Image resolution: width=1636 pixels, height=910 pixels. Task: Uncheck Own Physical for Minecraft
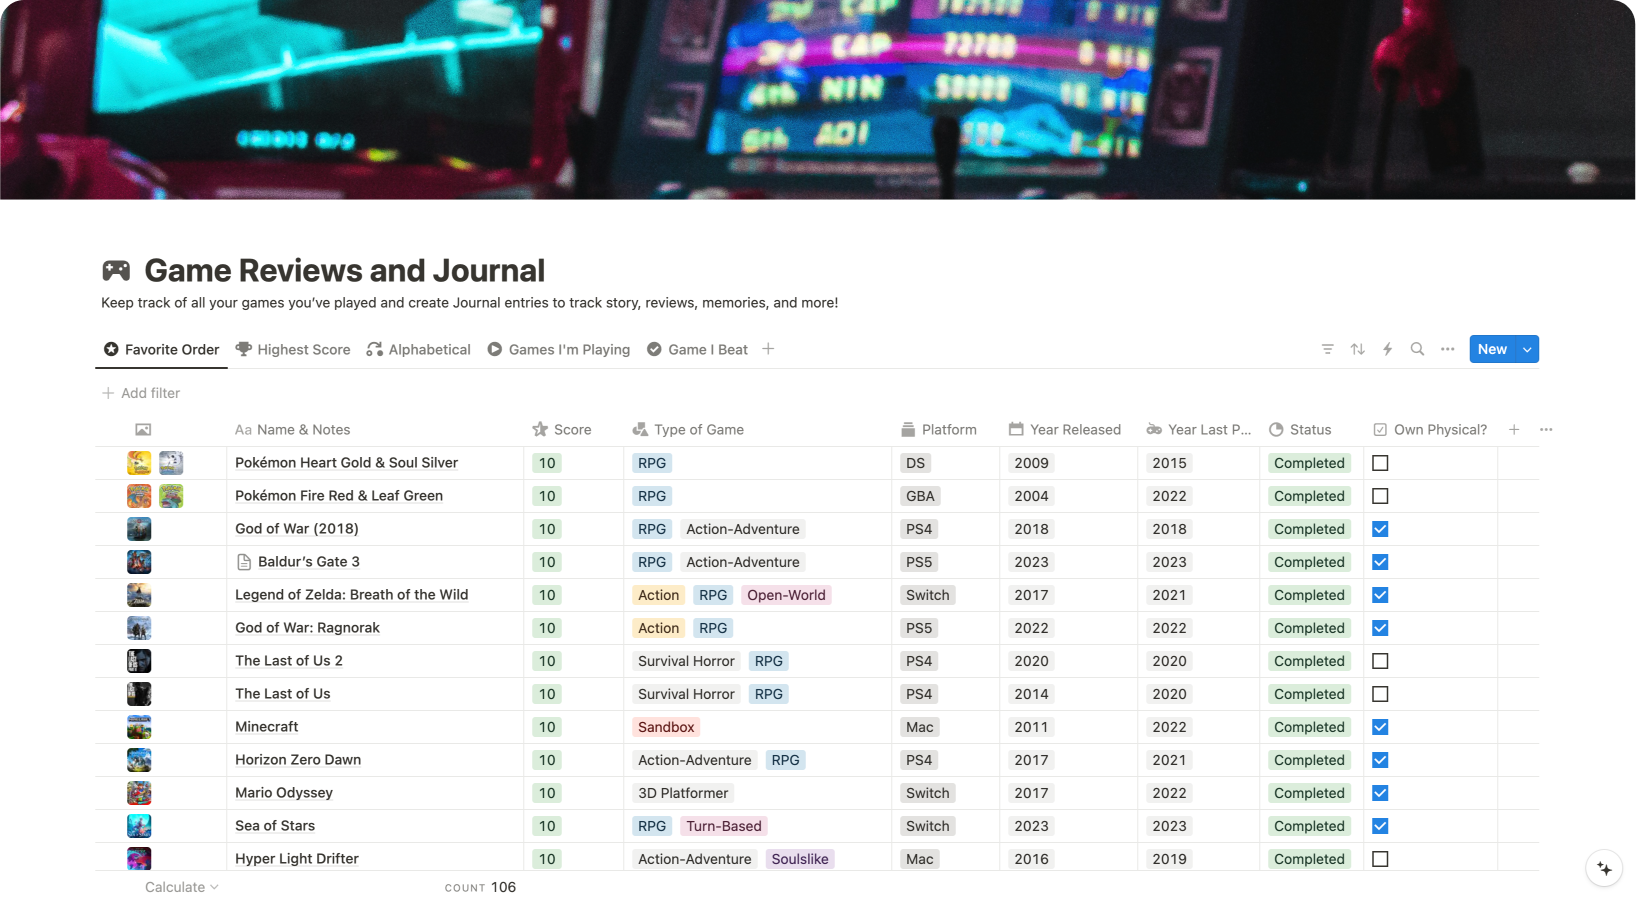pos(1380,727)
